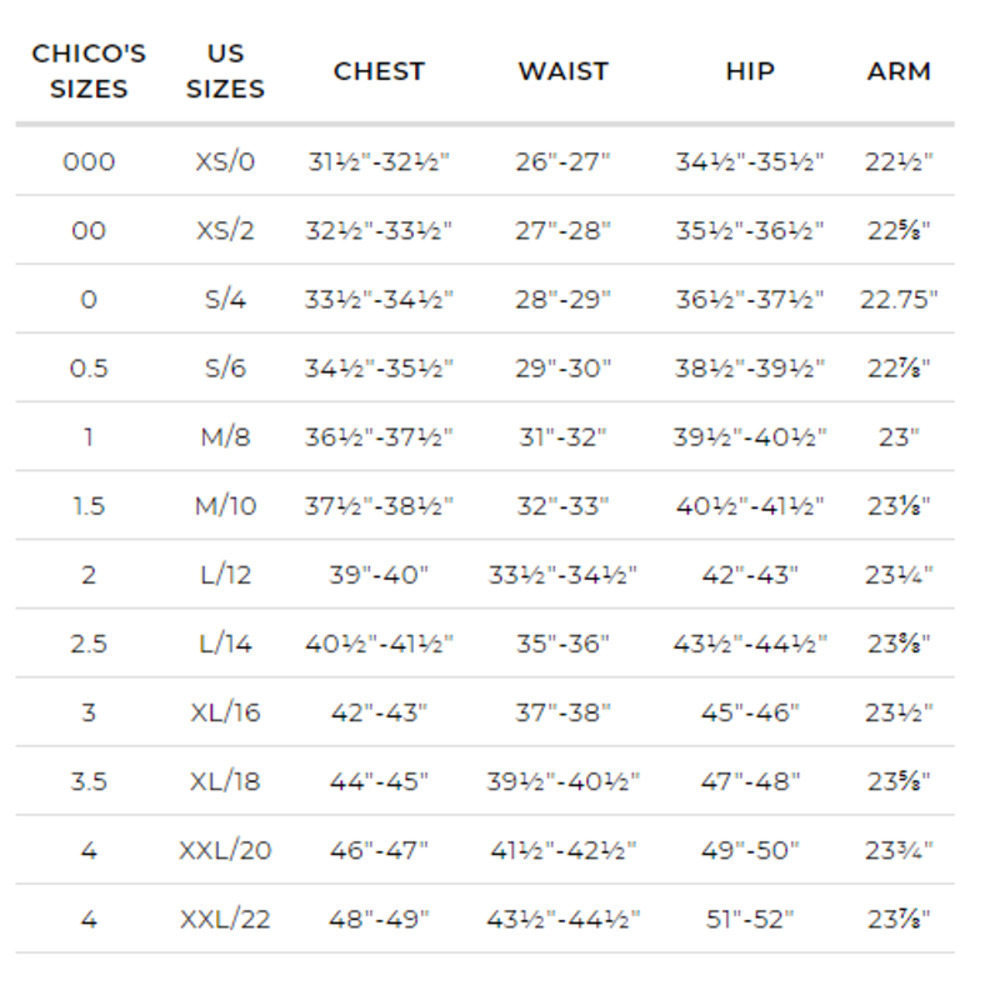Image resolution: width=1000 pixels, height=1000 pixels.
Task: Click the XL/18 US size cell
Action: point(225,782)
